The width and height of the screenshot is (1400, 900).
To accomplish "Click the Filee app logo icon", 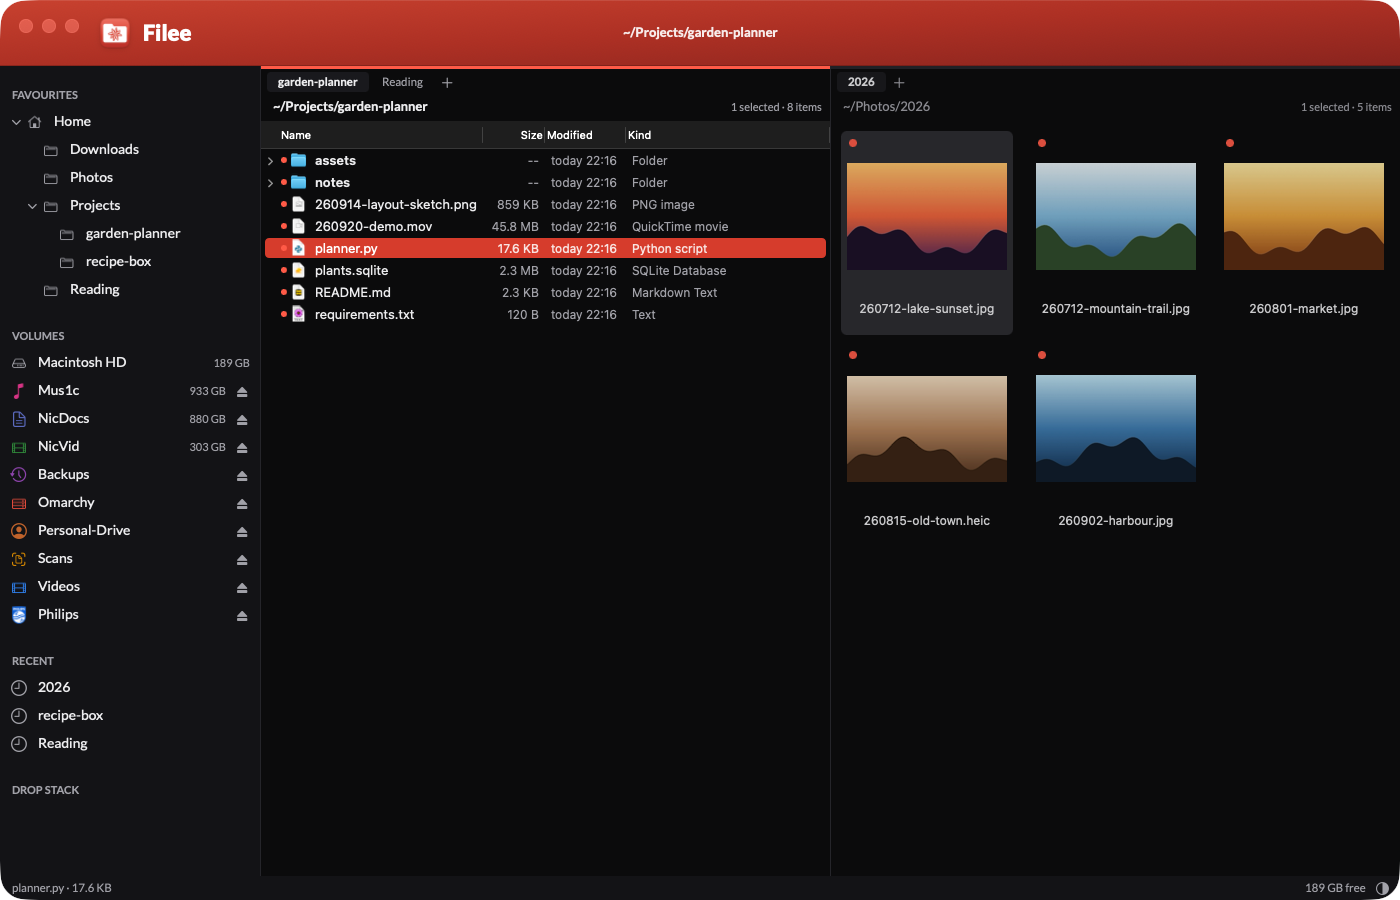I will 115,33.
